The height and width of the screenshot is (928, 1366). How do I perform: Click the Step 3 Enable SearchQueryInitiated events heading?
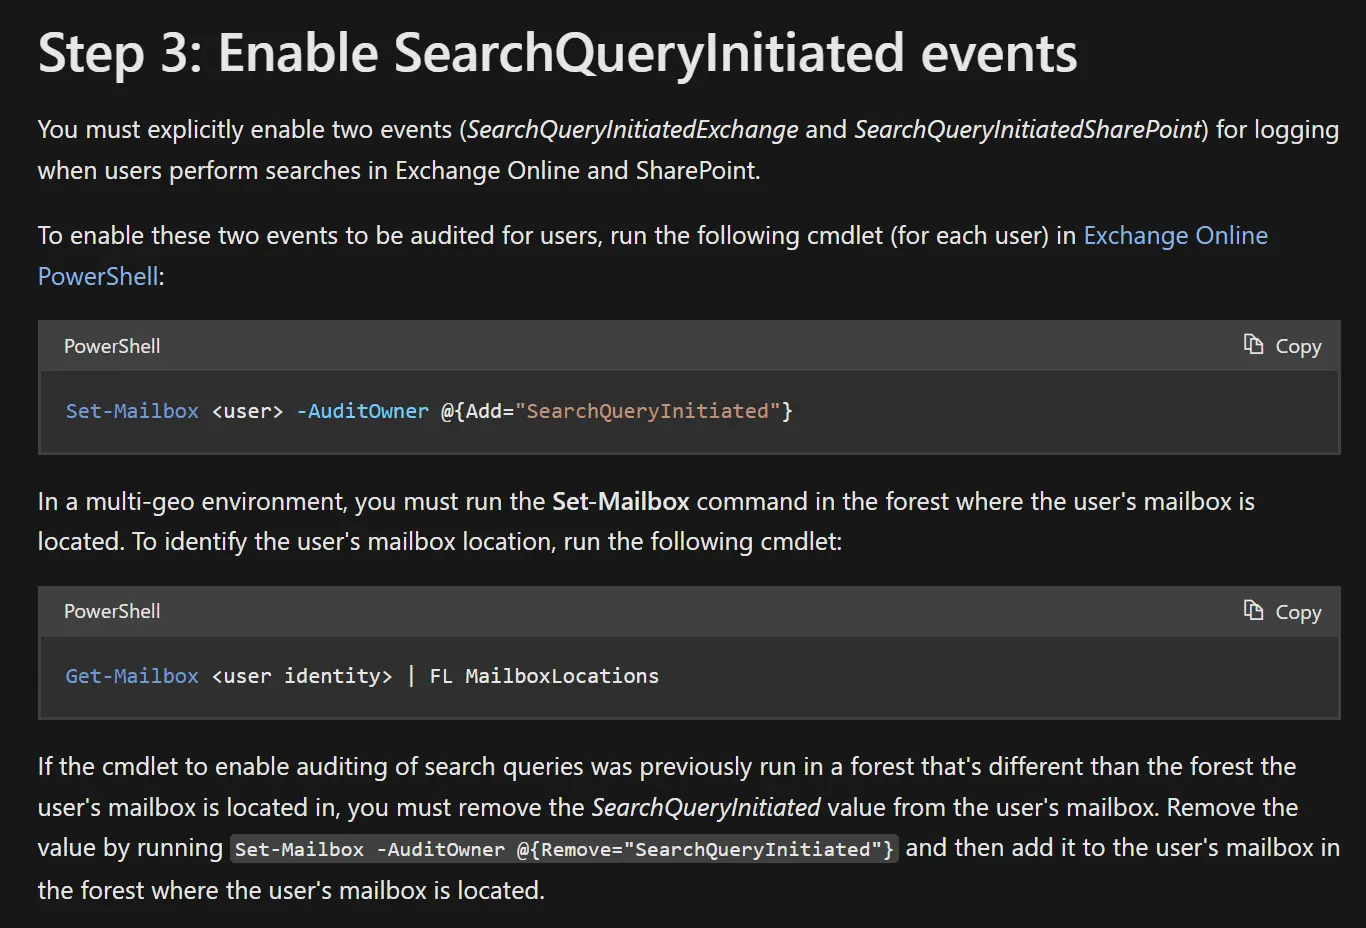point(557,53)
